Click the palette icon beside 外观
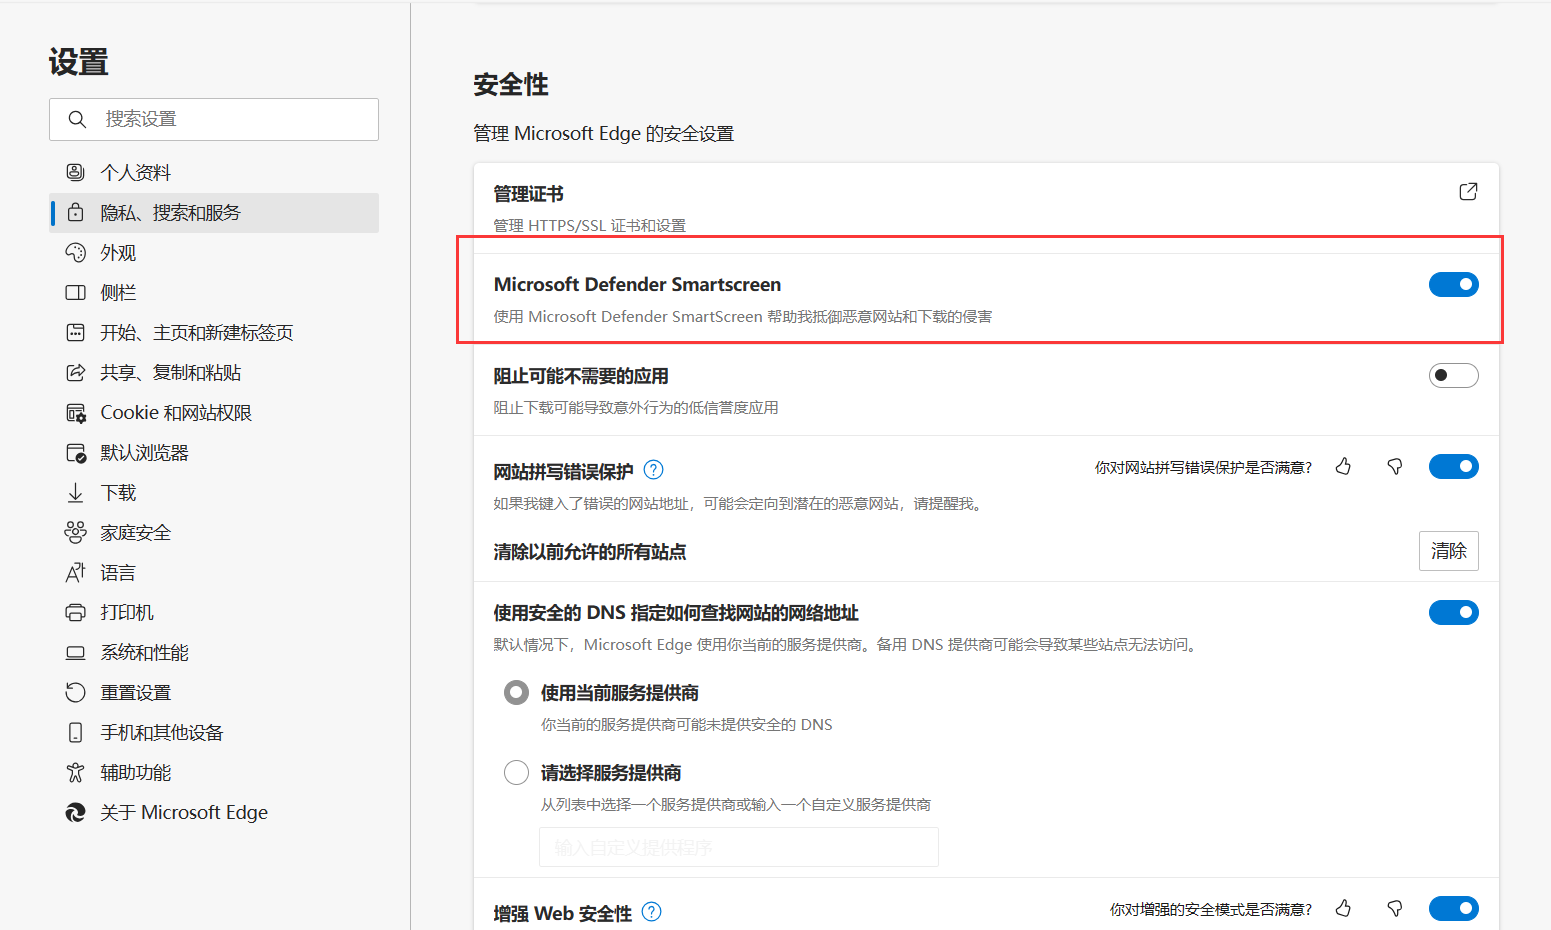Image resolution: width=1551 pixels, height=930 pixels. pyautogui.click(x=75, y=252)
